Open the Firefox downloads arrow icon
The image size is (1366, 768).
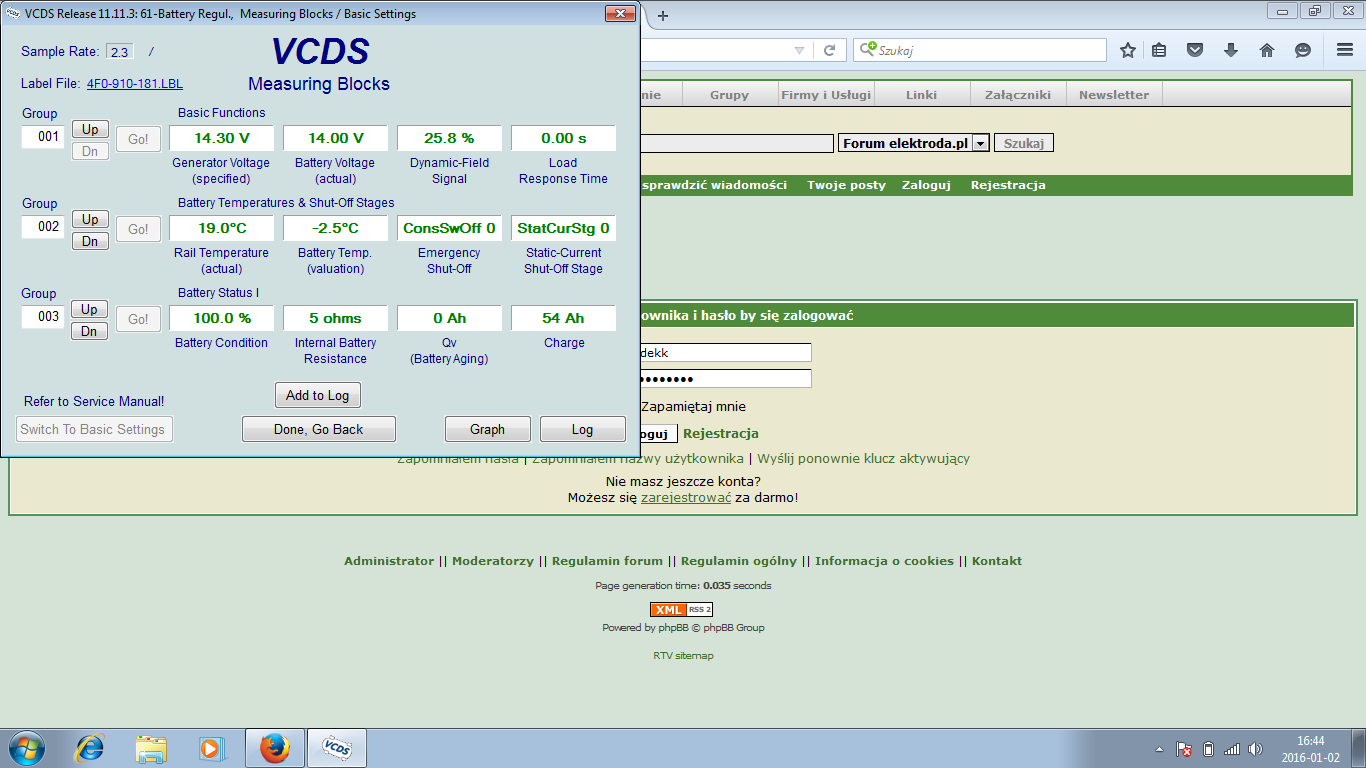[1231, 50]
